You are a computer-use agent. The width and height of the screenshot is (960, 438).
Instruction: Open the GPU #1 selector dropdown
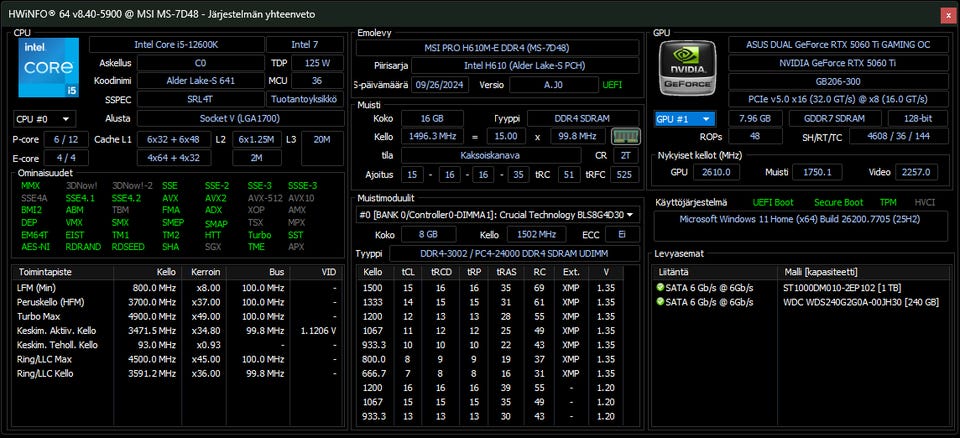(684, 119)
